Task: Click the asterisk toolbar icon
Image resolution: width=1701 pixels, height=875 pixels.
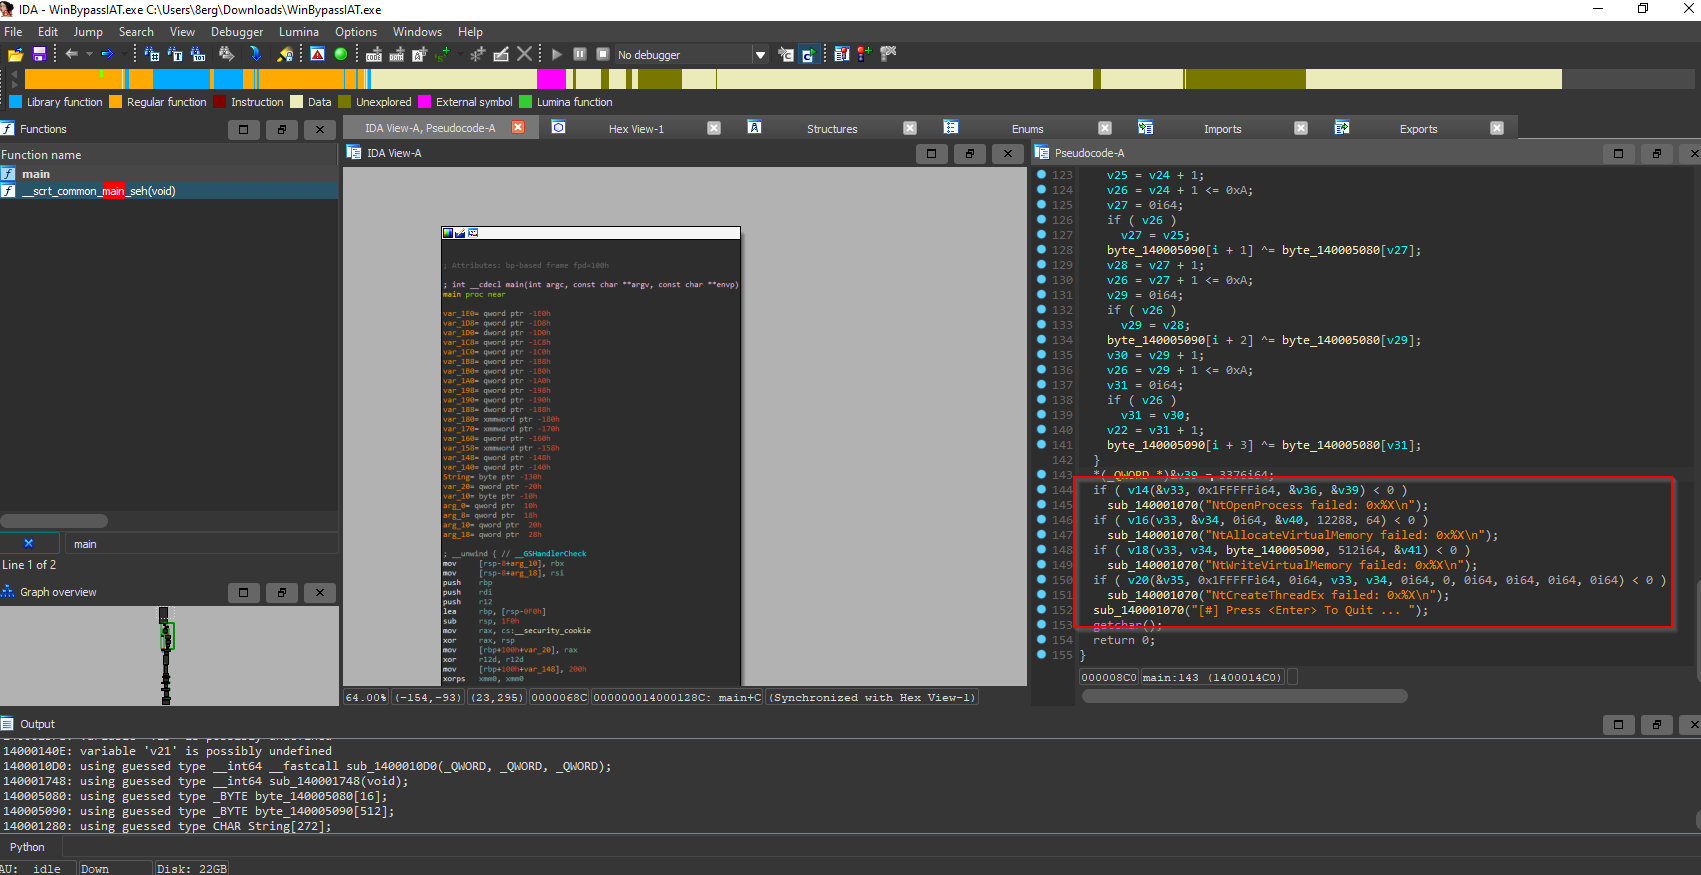Action: click(477, 54)
